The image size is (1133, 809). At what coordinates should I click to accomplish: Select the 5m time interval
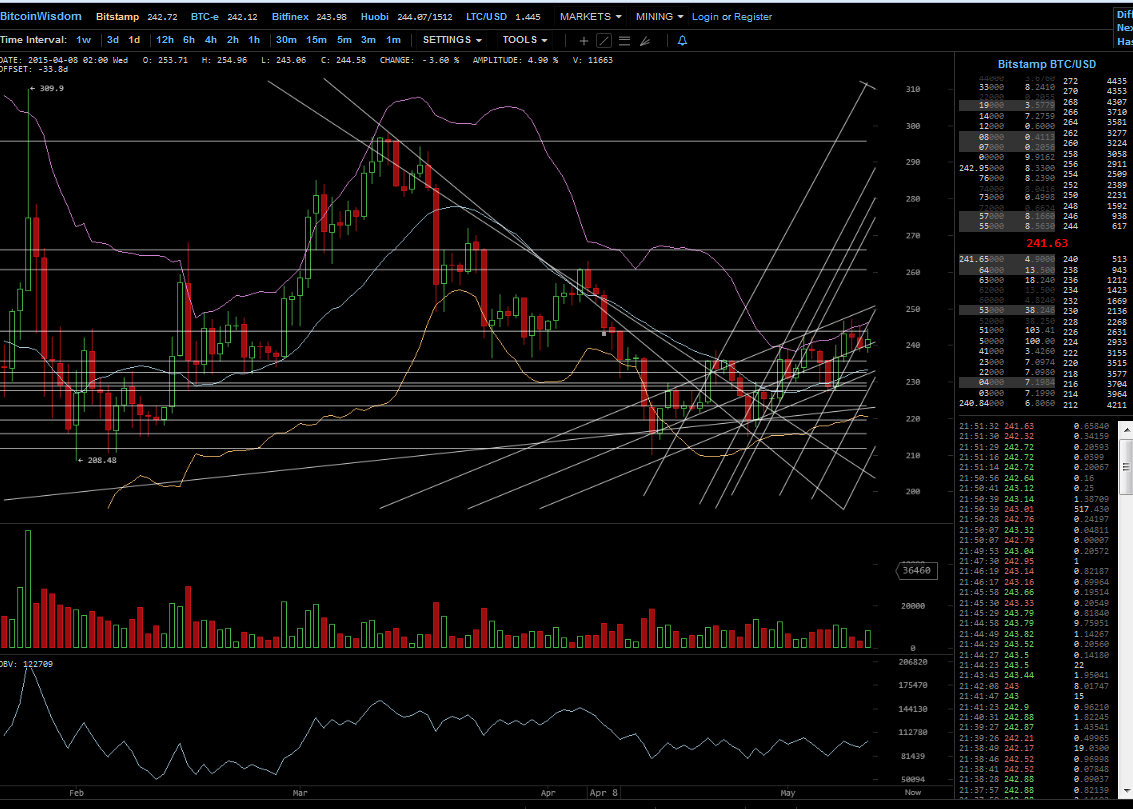point(344,40)
